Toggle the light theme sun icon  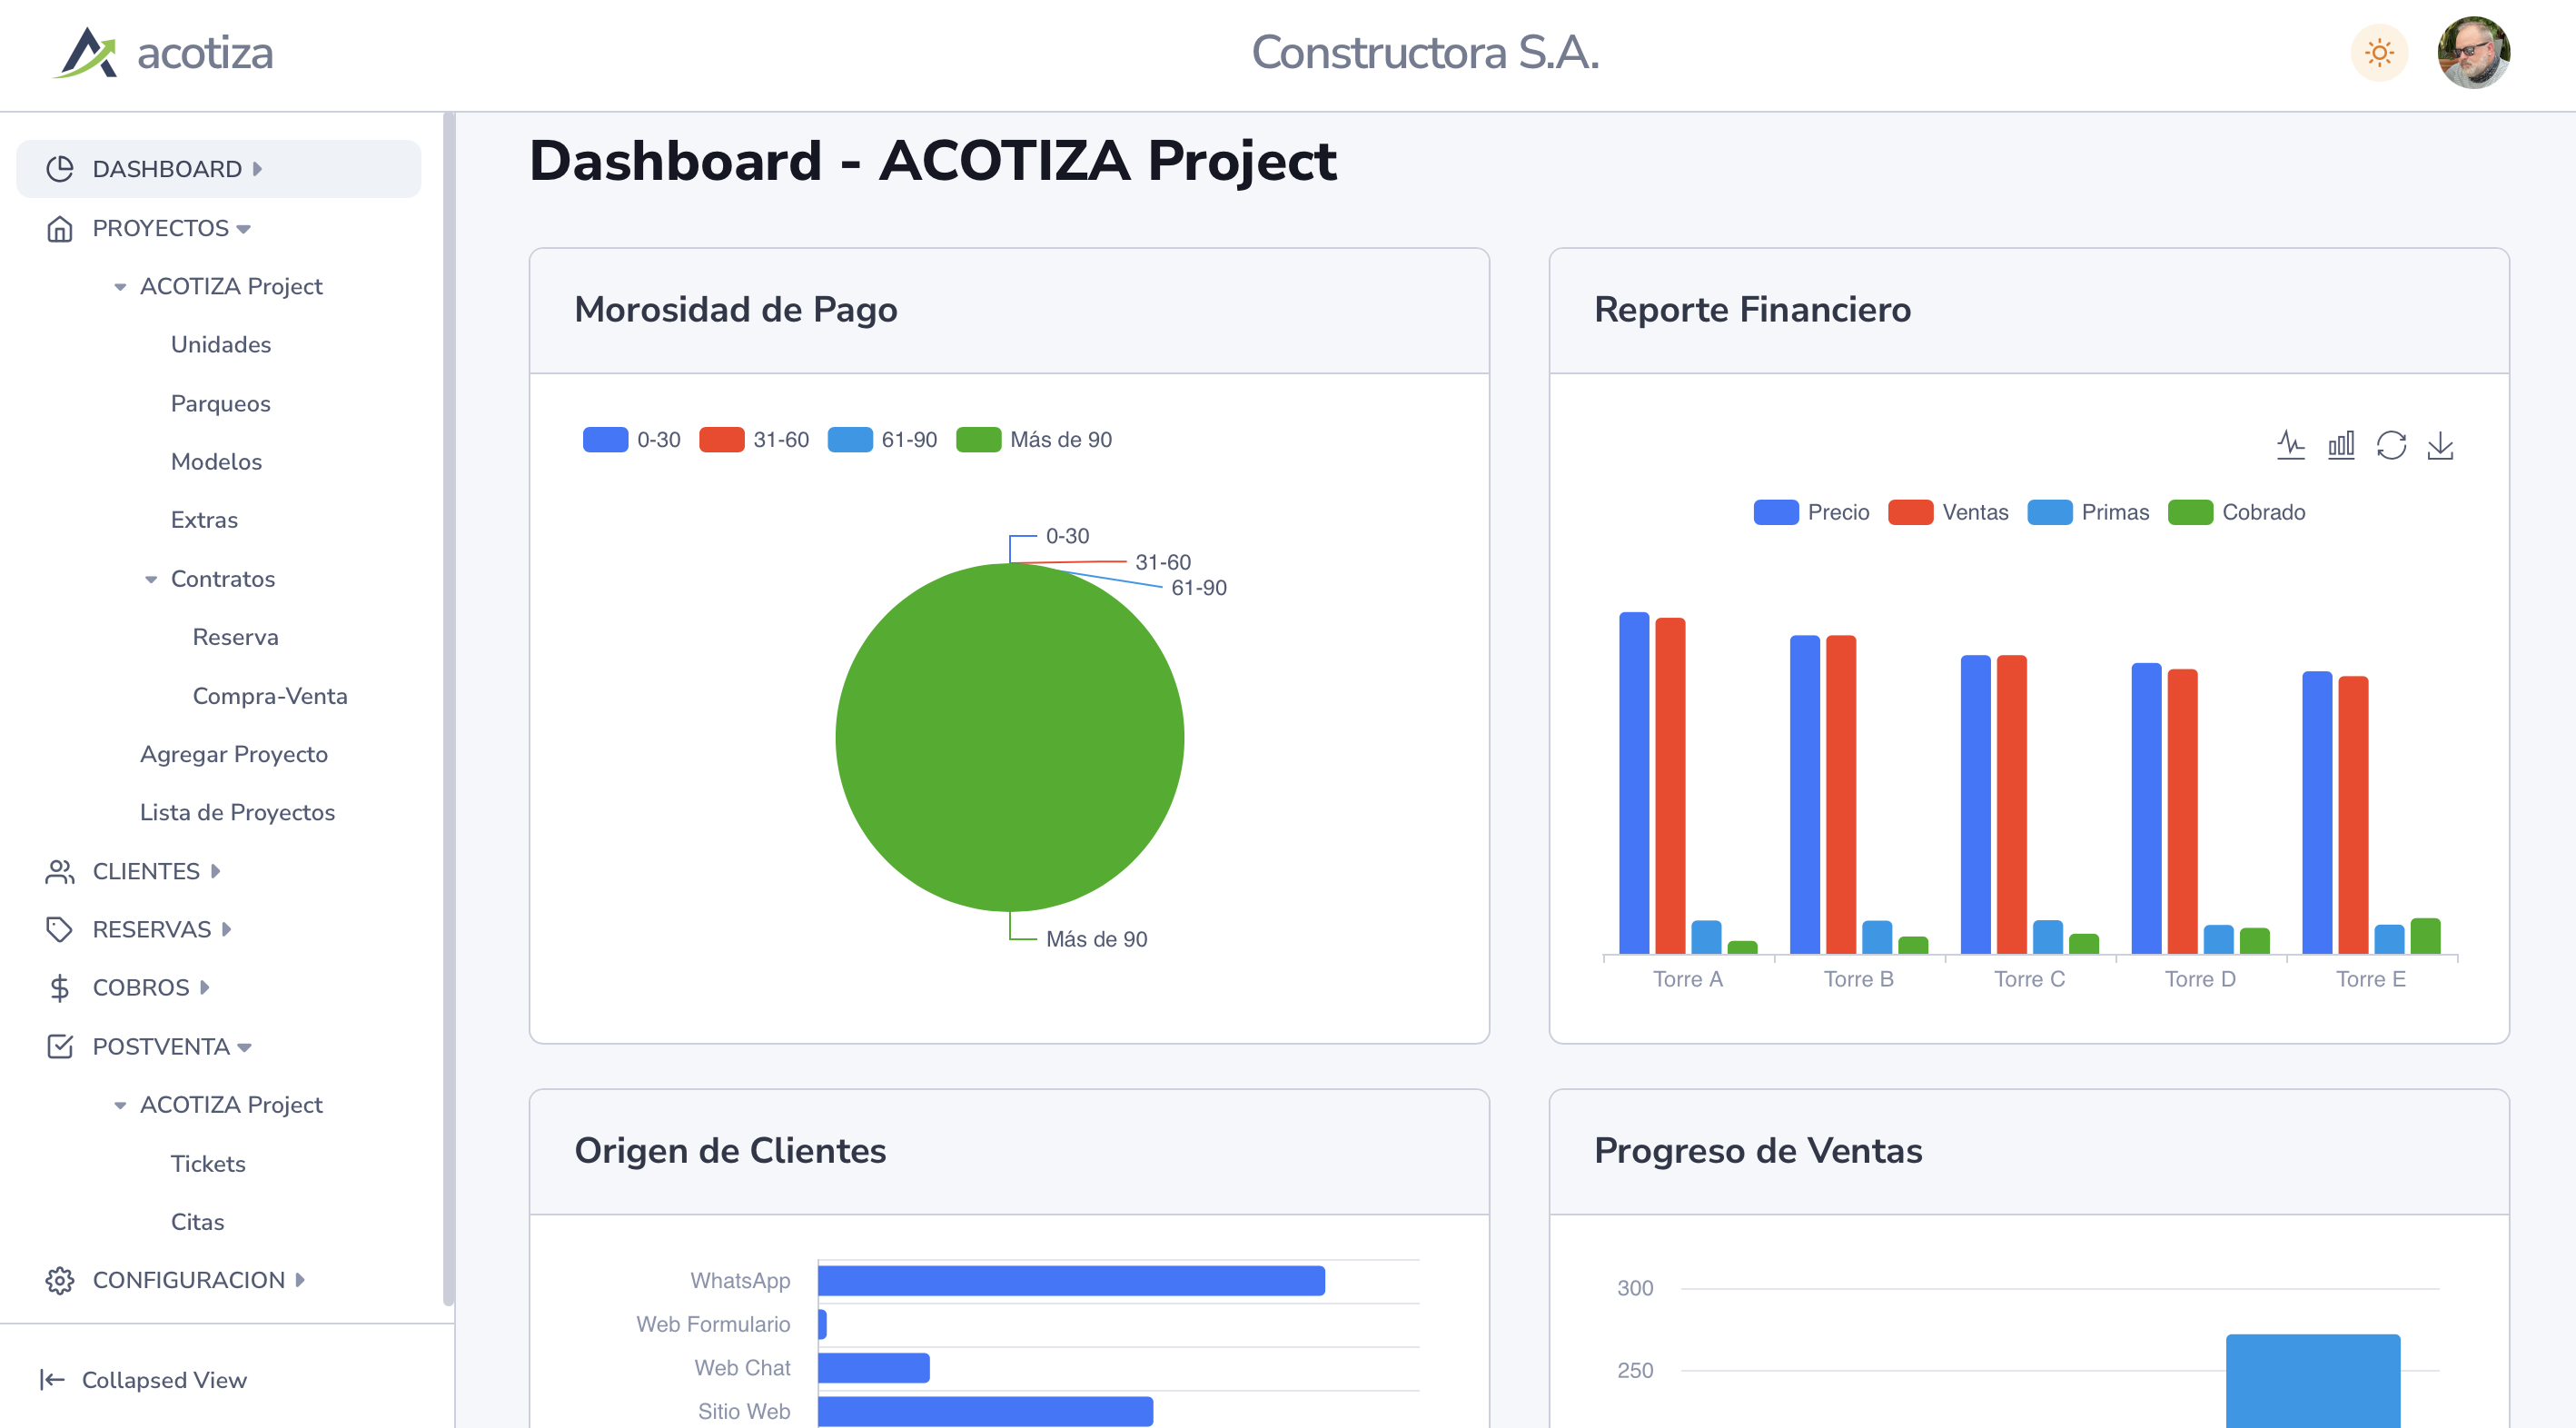pyautogui.click(x=2379, y=52)
